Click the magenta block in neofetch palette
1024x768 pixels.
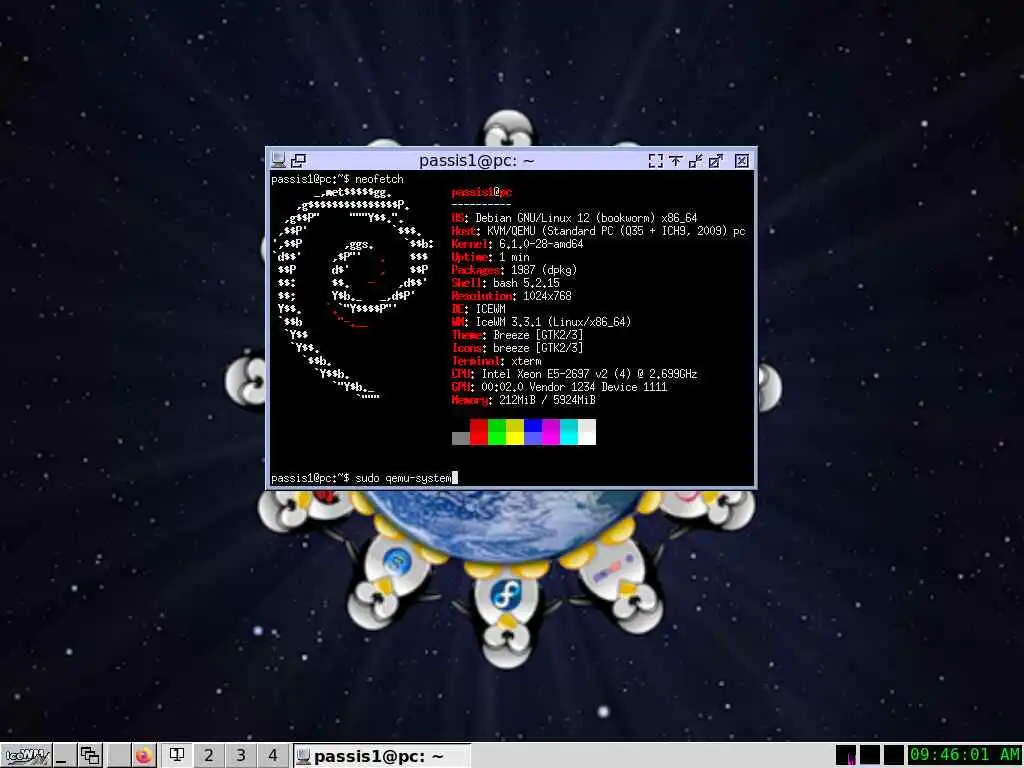point(551,432)
